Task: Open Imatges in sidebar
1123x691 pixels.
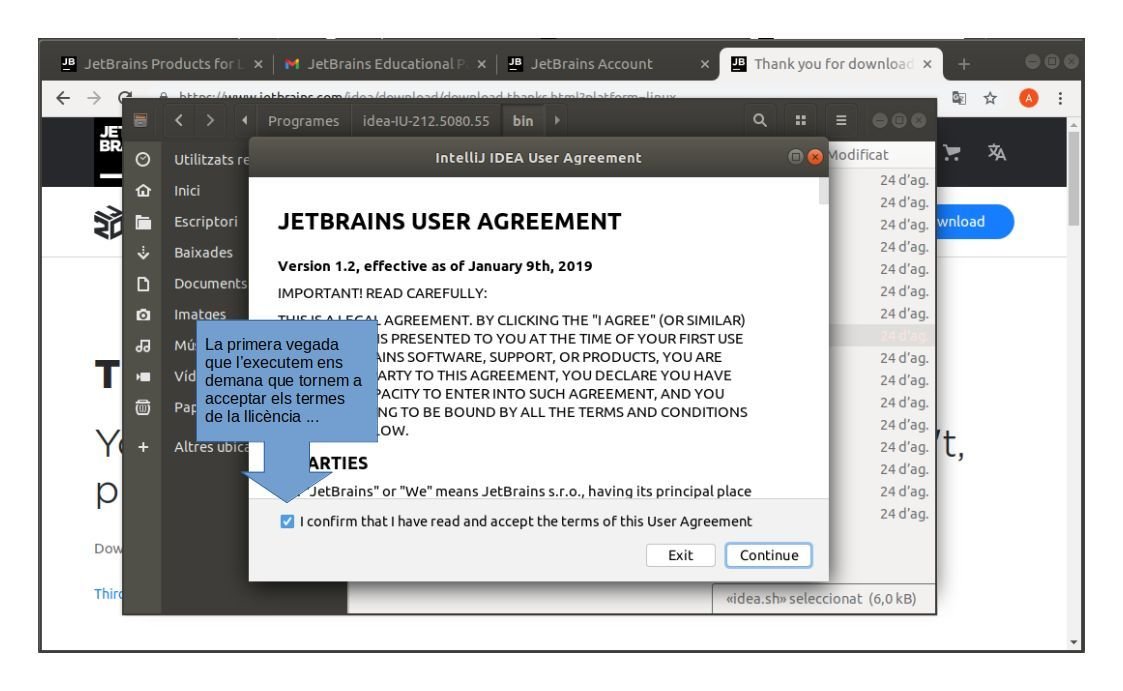Action: point(200,314)
